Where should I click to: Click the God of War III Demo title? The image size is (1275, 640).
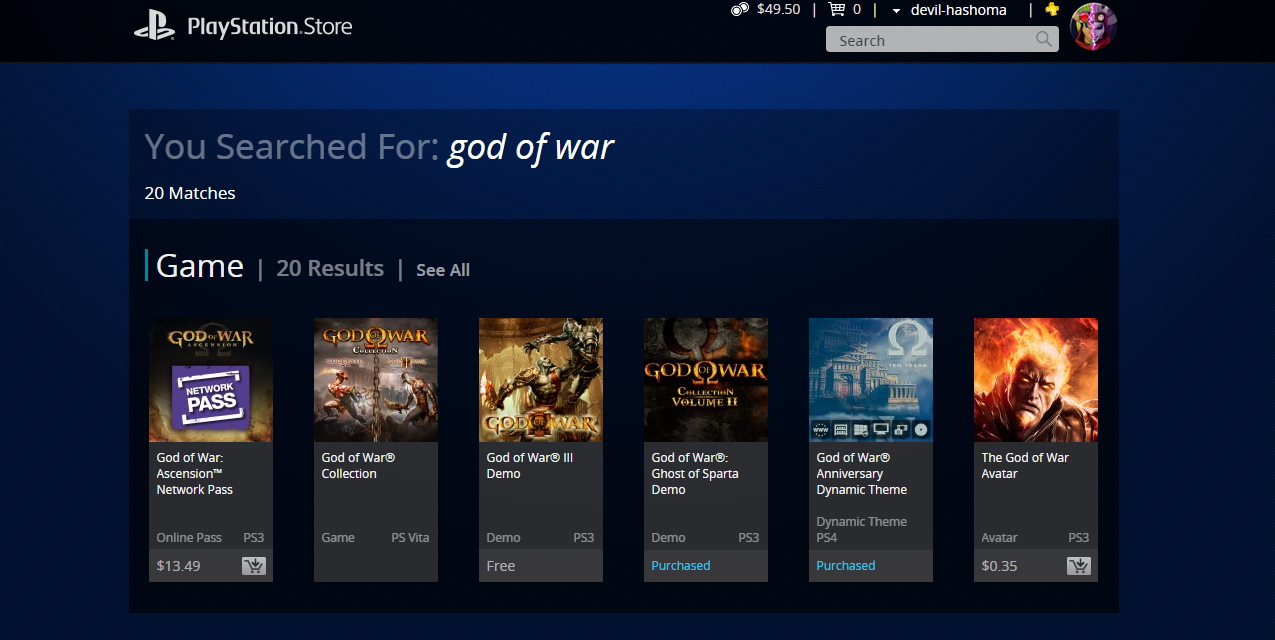[x=529, y=466]
